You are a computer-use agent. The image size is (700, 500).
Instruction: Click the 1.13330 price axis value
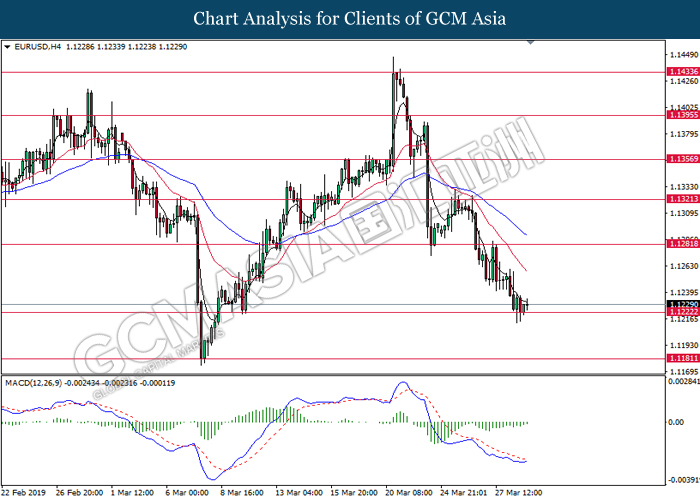(x=684, y=187)
